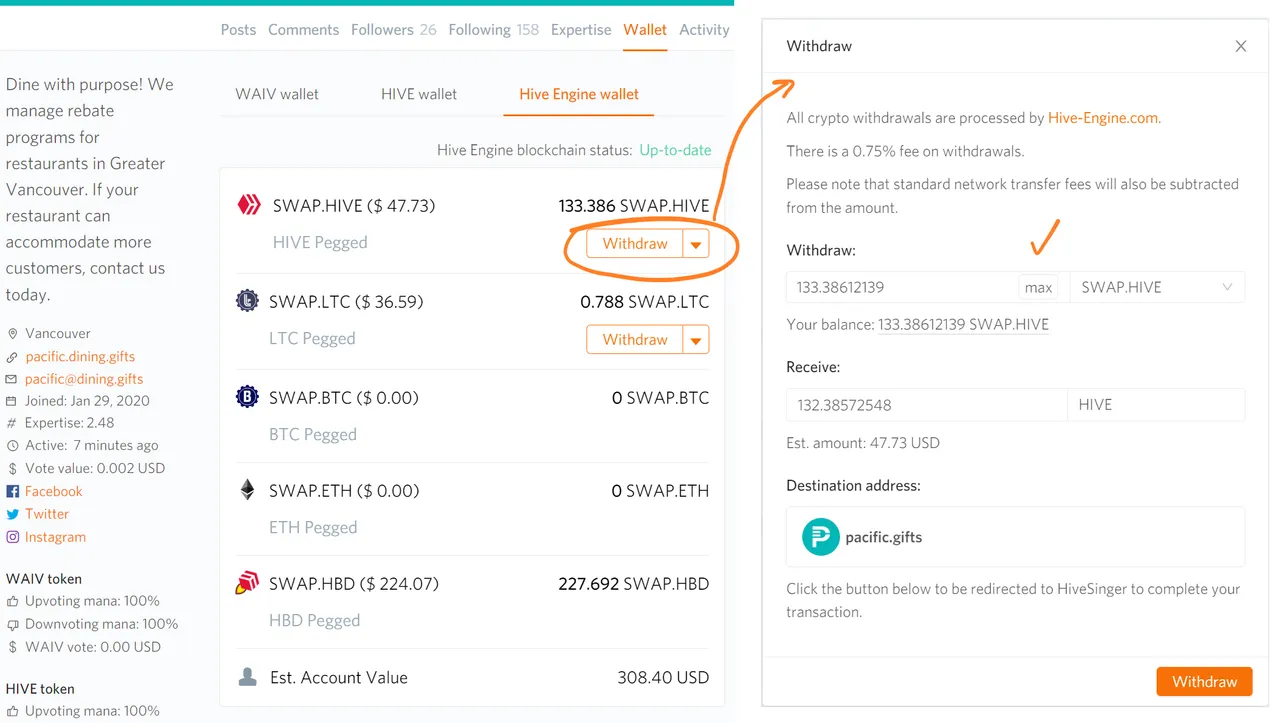Open the pacific.dining.gifts website link
This screenshot has width=1280, height=723.
point(80,356)
